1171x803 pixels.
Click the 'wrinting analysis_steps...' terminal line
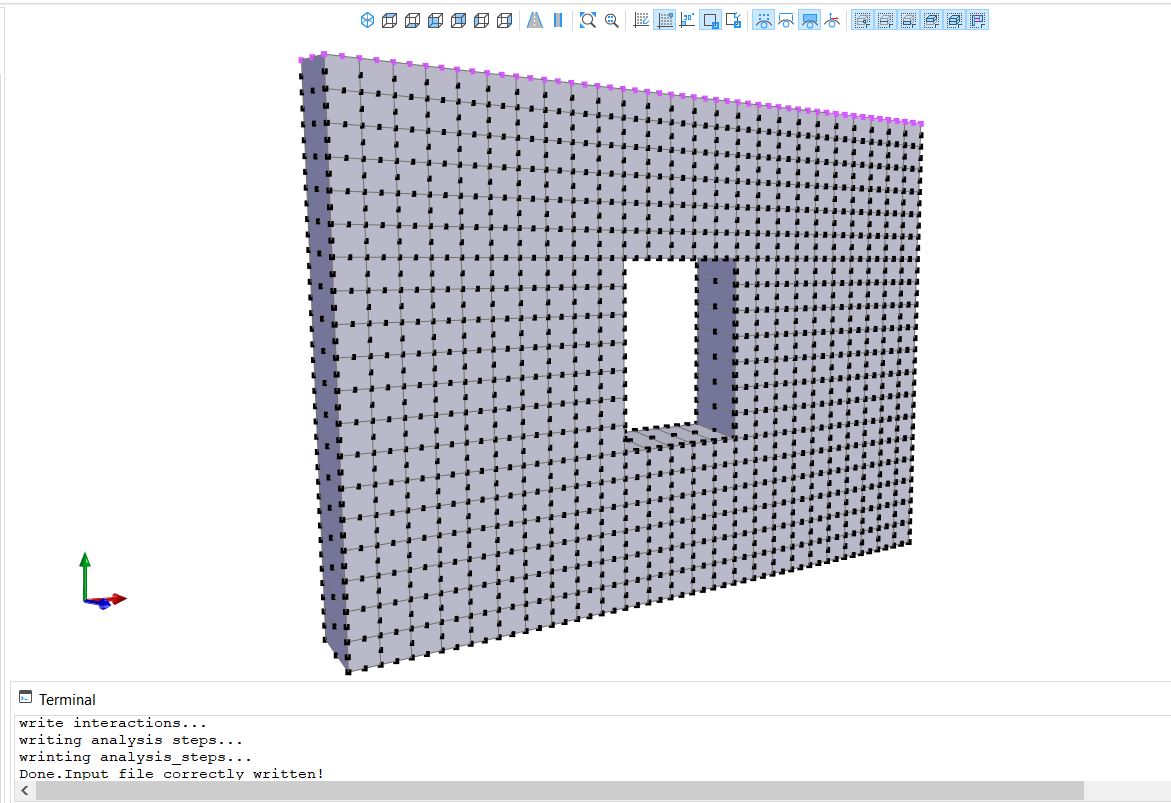click(135, 757)
